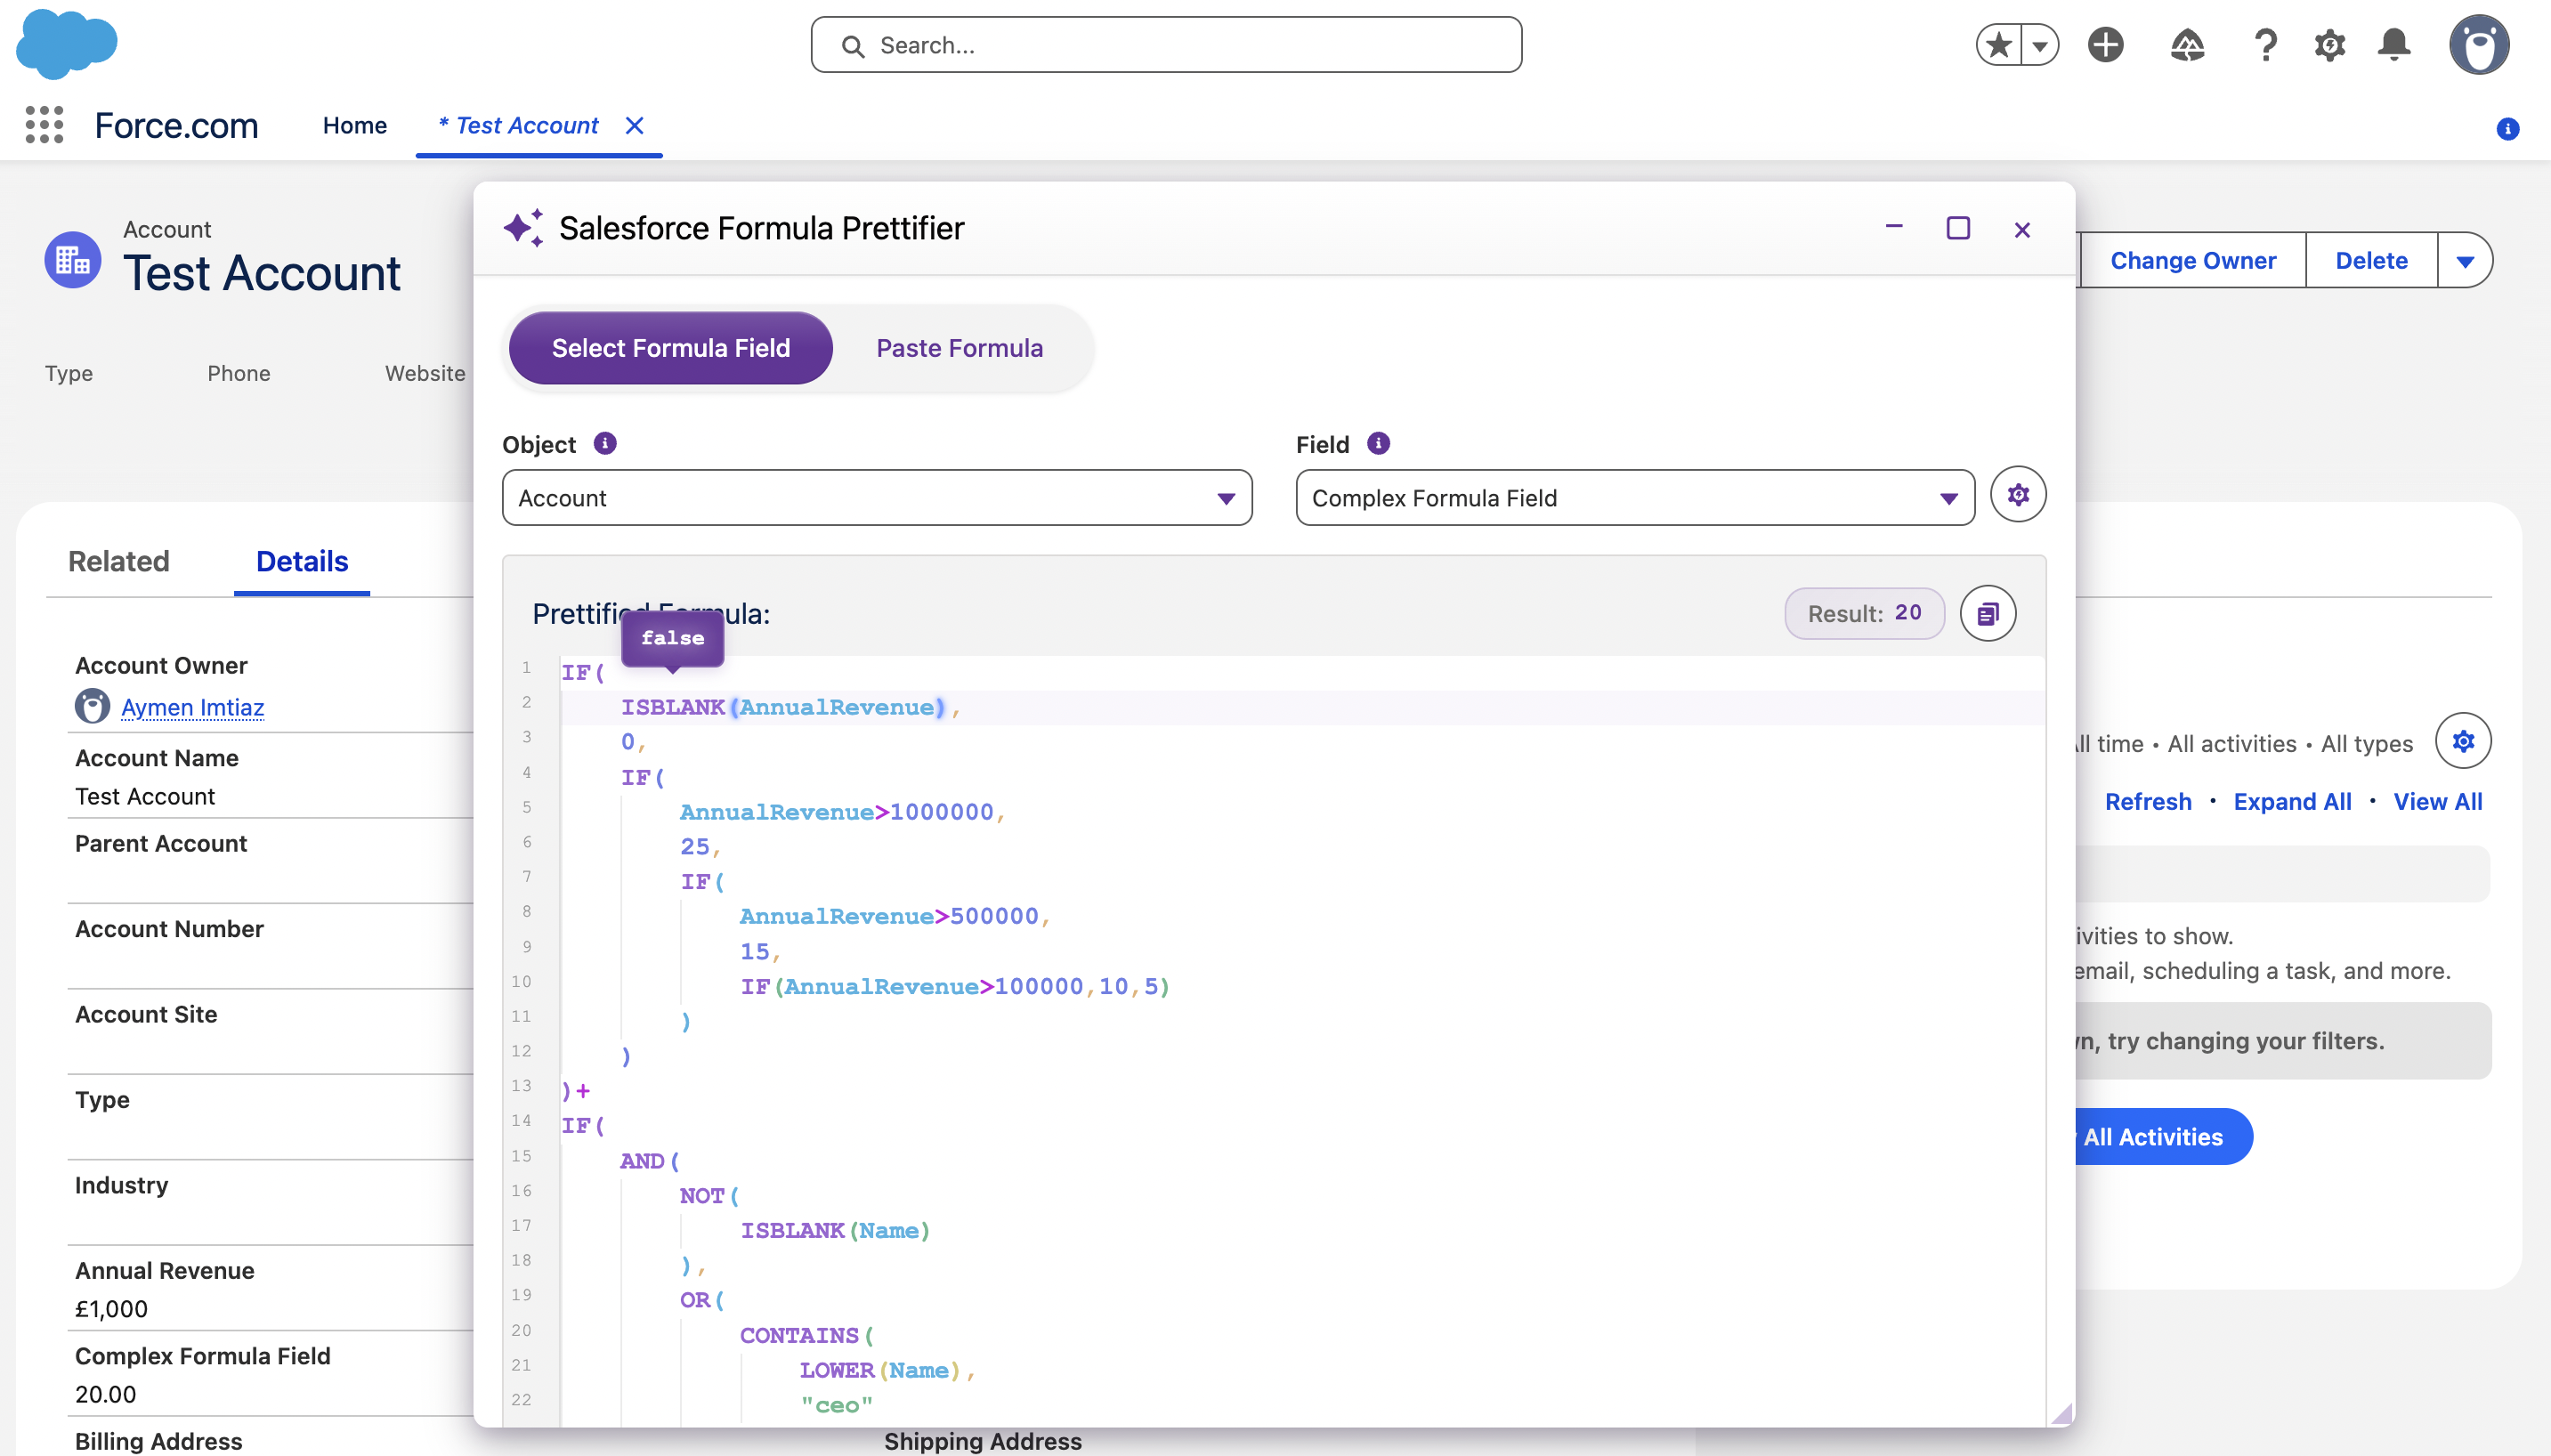Open activity timeline filter settings gear
Screen dimensions: 2551x1456
[2462, 741]
